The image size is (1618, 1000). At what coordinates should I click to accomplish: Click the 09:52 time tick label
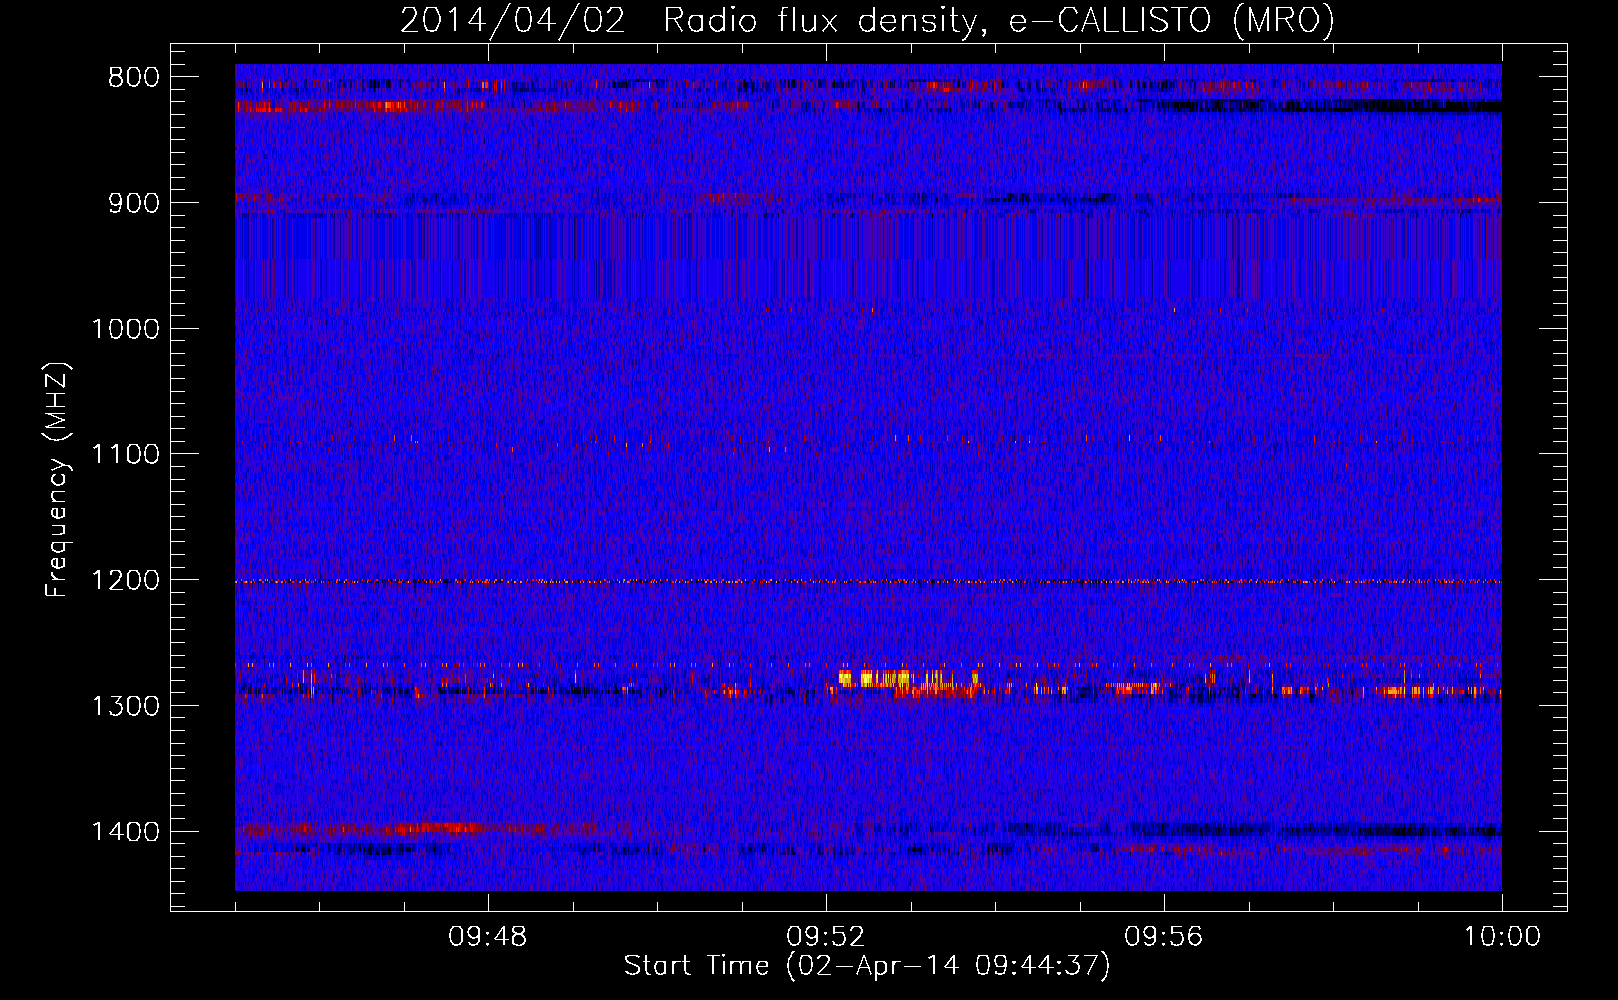(x=826, y=937)
